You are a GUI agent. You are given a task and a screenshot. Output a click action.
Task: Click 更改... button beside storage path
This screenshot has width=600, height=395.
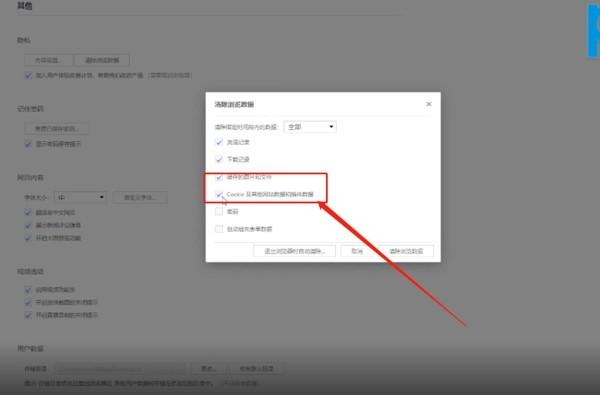click(x=209, y=369)
